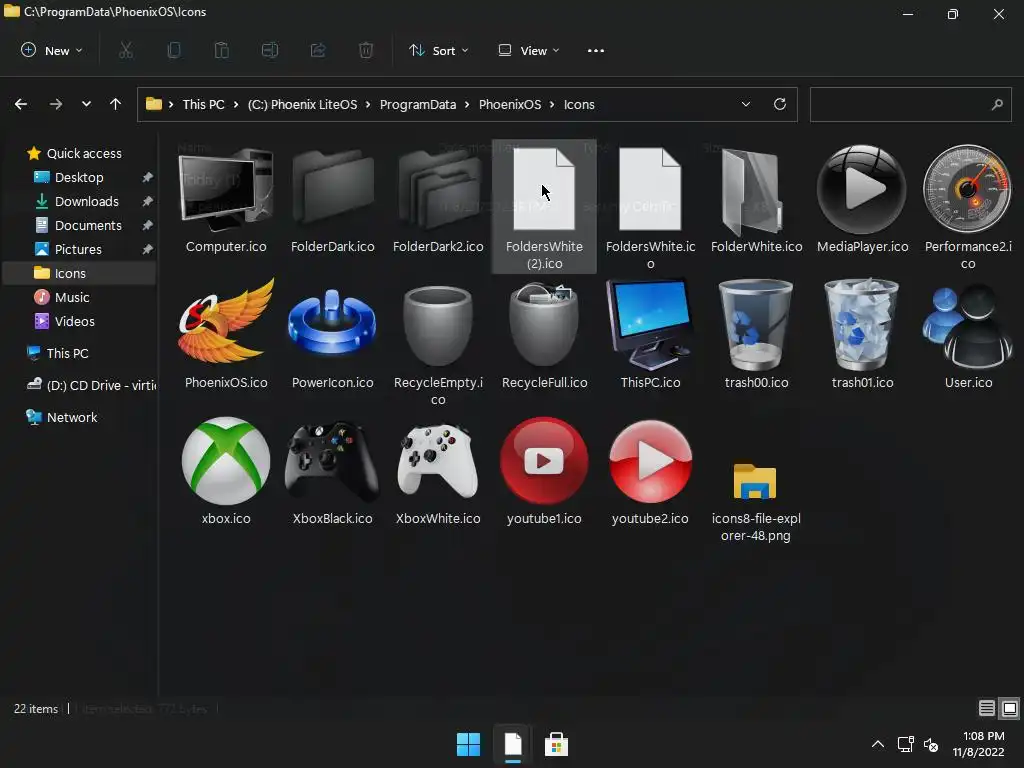The width and height of the screenshot is (1024, 768).
Task: Select the xbox.ico file
Action: [226, 472]
